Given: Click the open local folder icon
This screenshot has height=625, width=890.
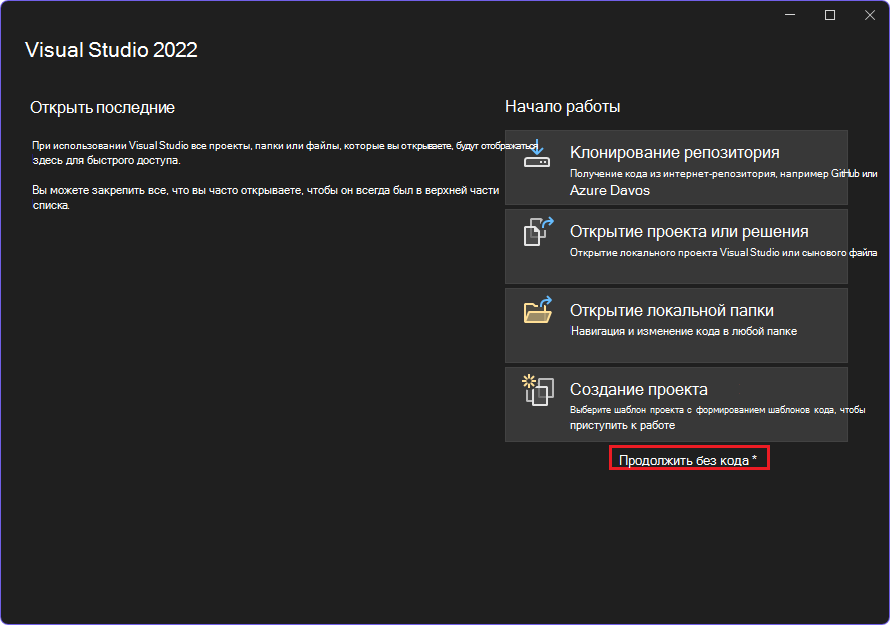Looking at the screenshot, I should click(x=538, y=311).
